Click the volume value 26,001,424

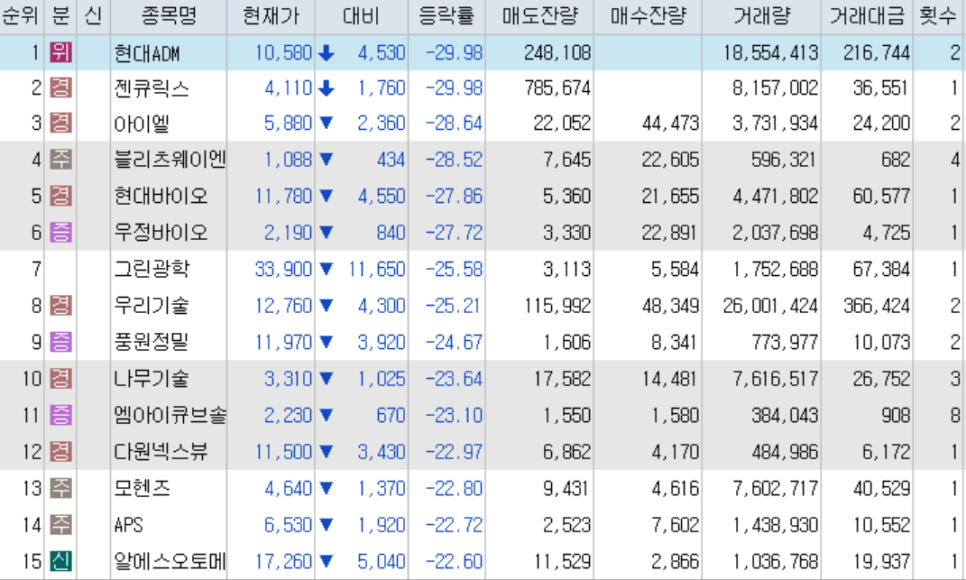point(770,306)
